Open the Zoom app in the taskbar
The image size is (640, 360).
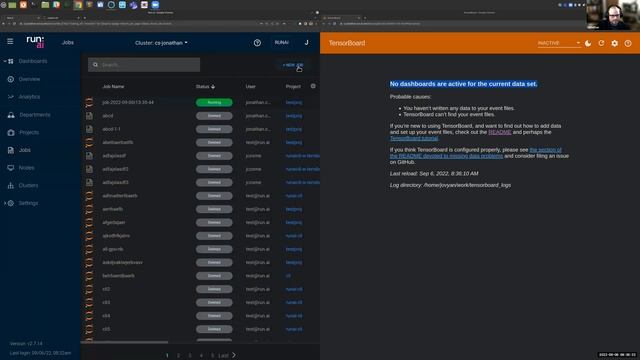(155, 5)
